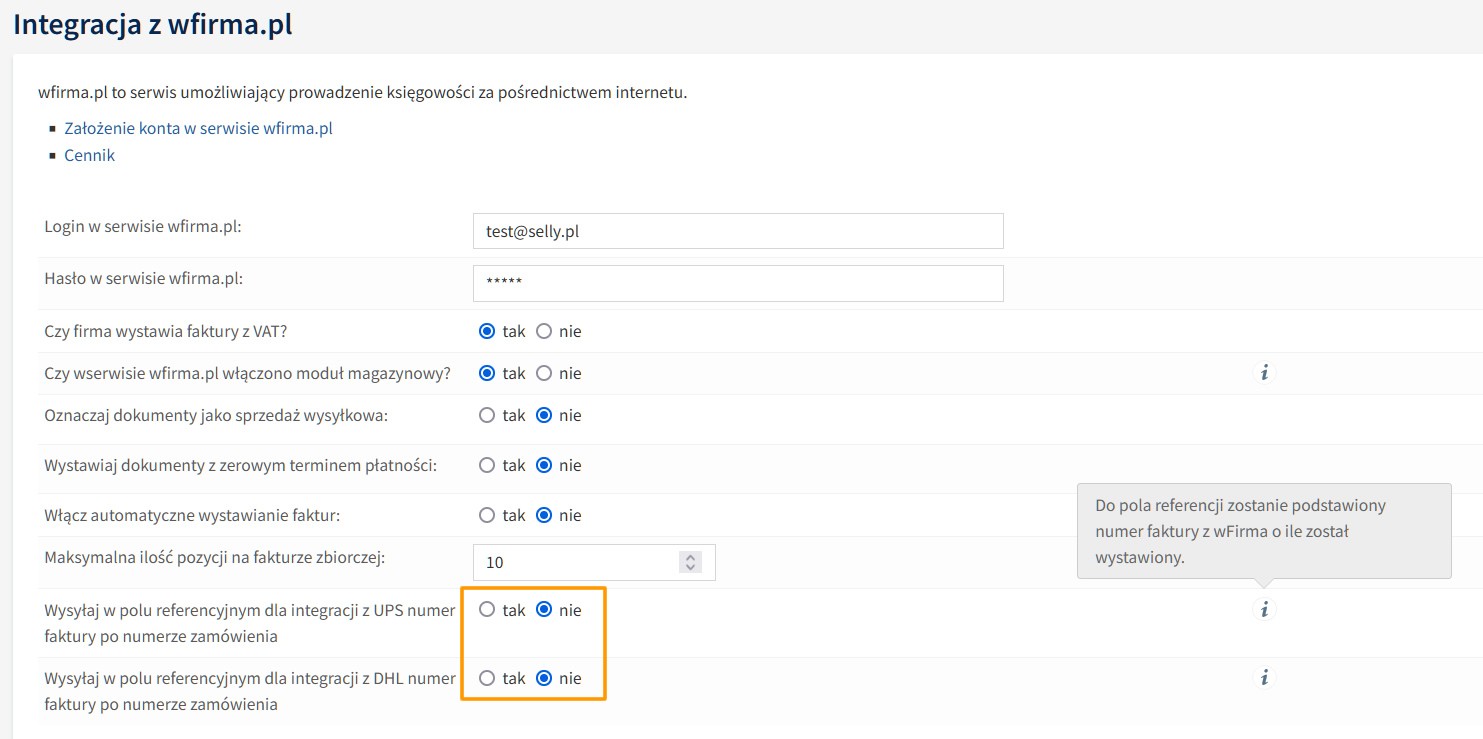
Task: Click the wfirma.pl login input field
Action: 737,231
